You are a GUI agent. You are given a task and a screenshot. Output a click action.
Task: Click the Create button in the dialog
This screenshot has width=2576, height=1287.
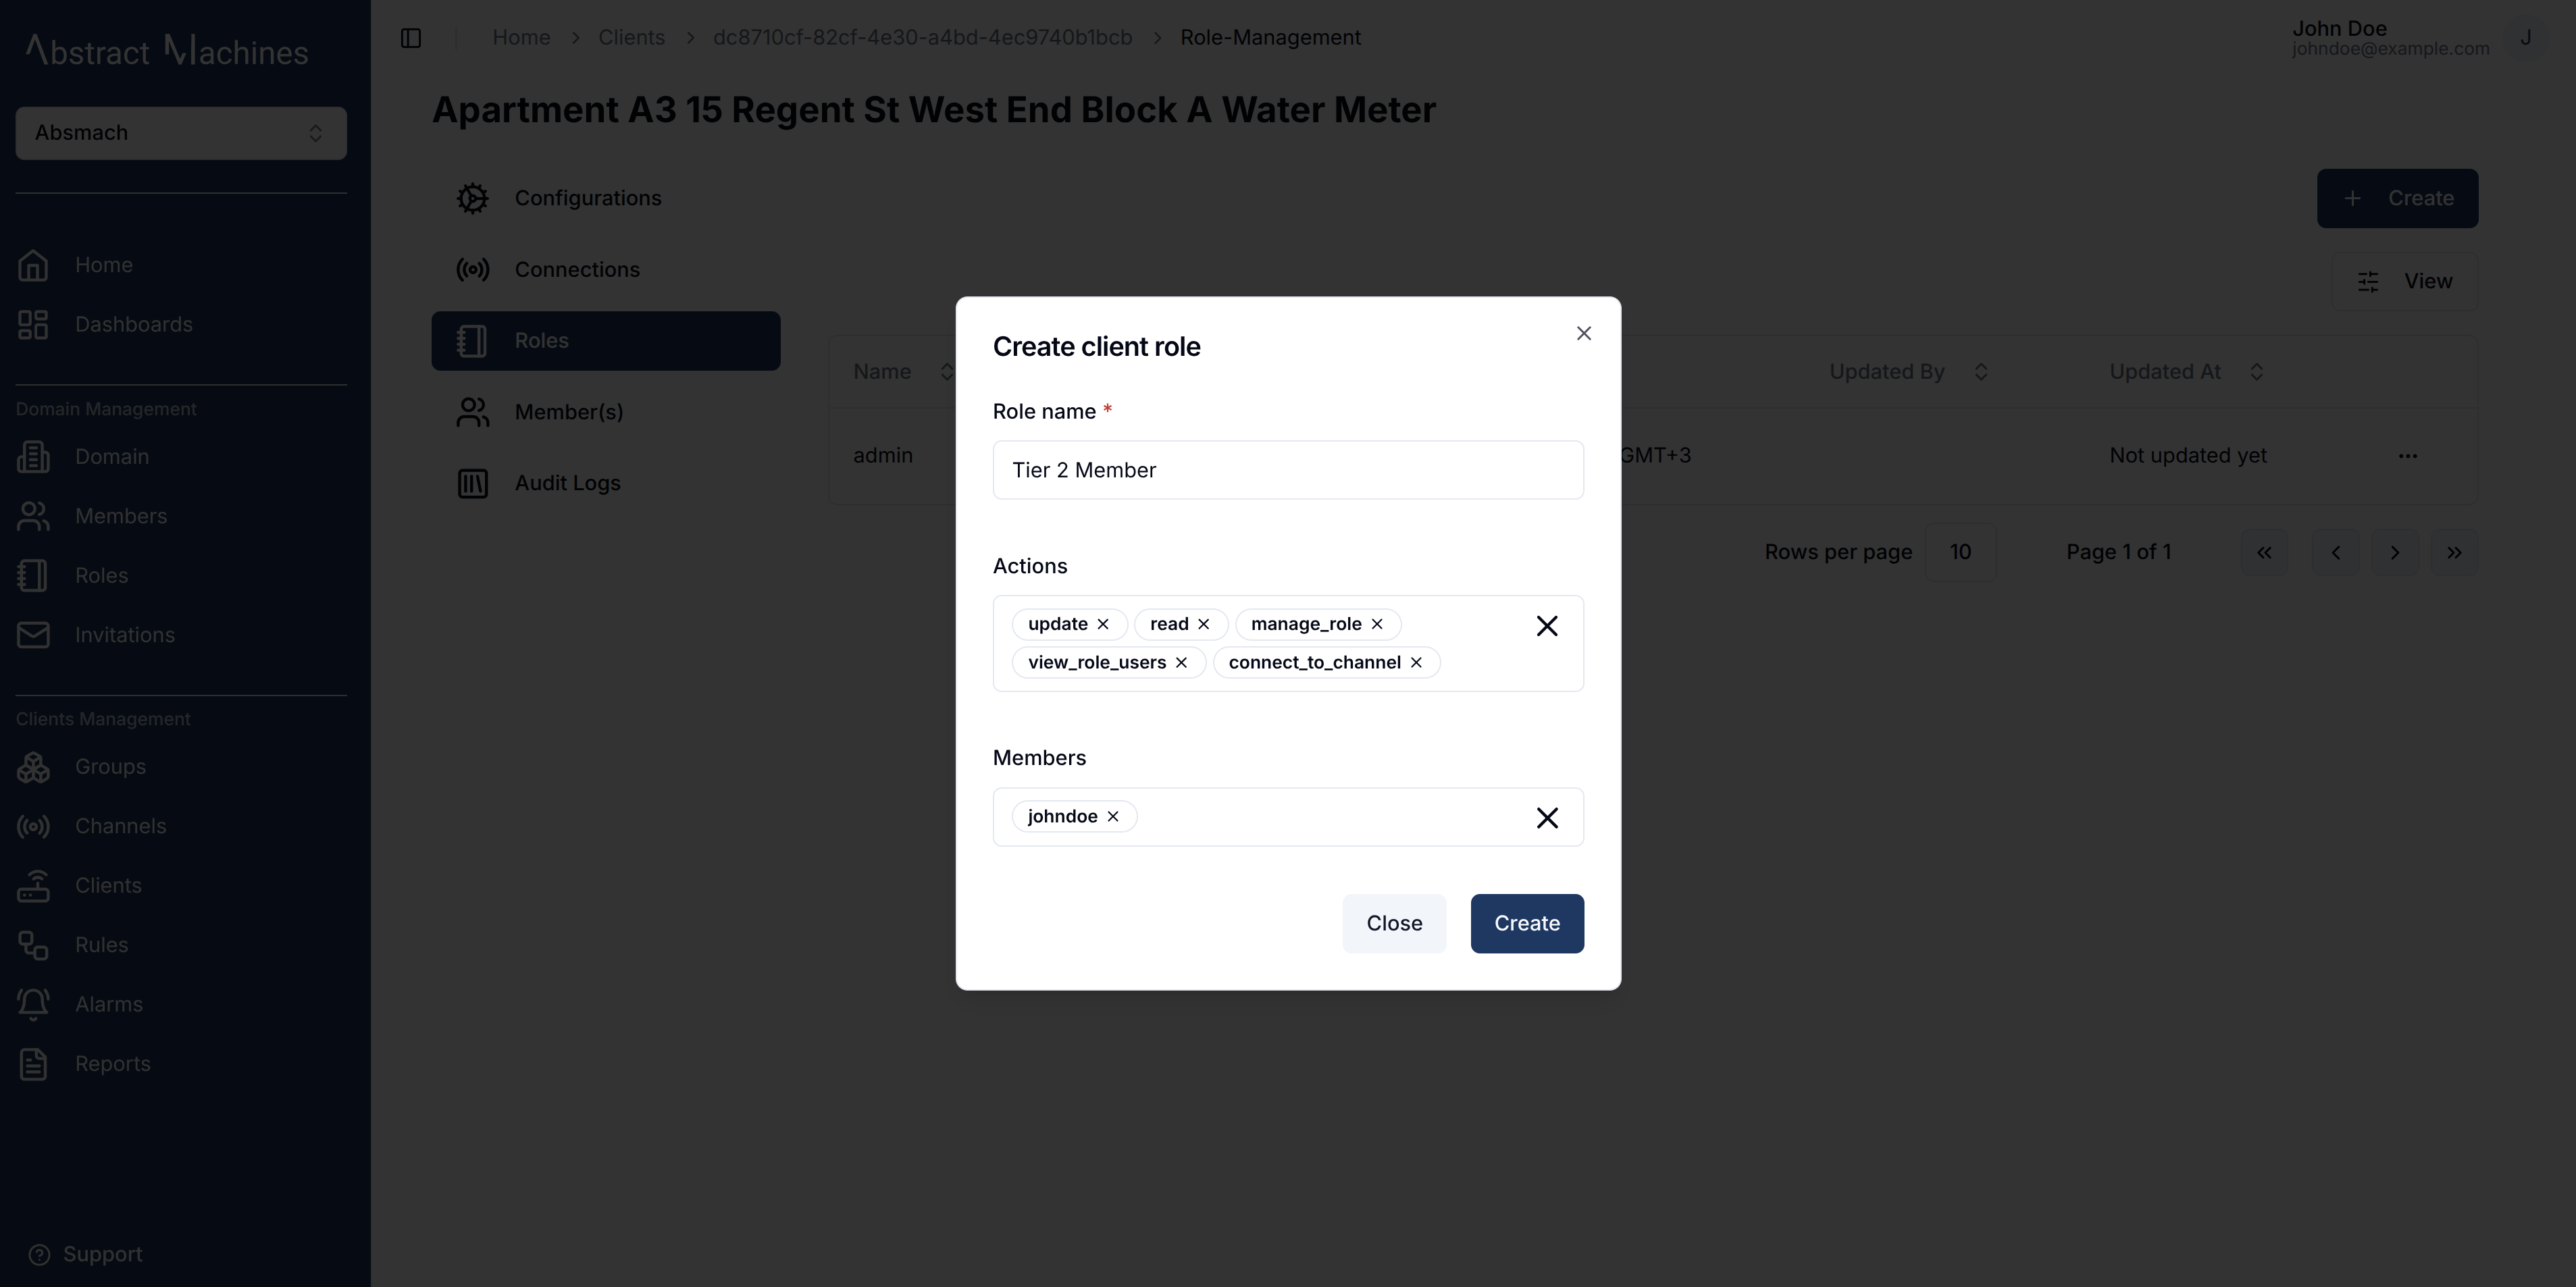click(1526, 924)
